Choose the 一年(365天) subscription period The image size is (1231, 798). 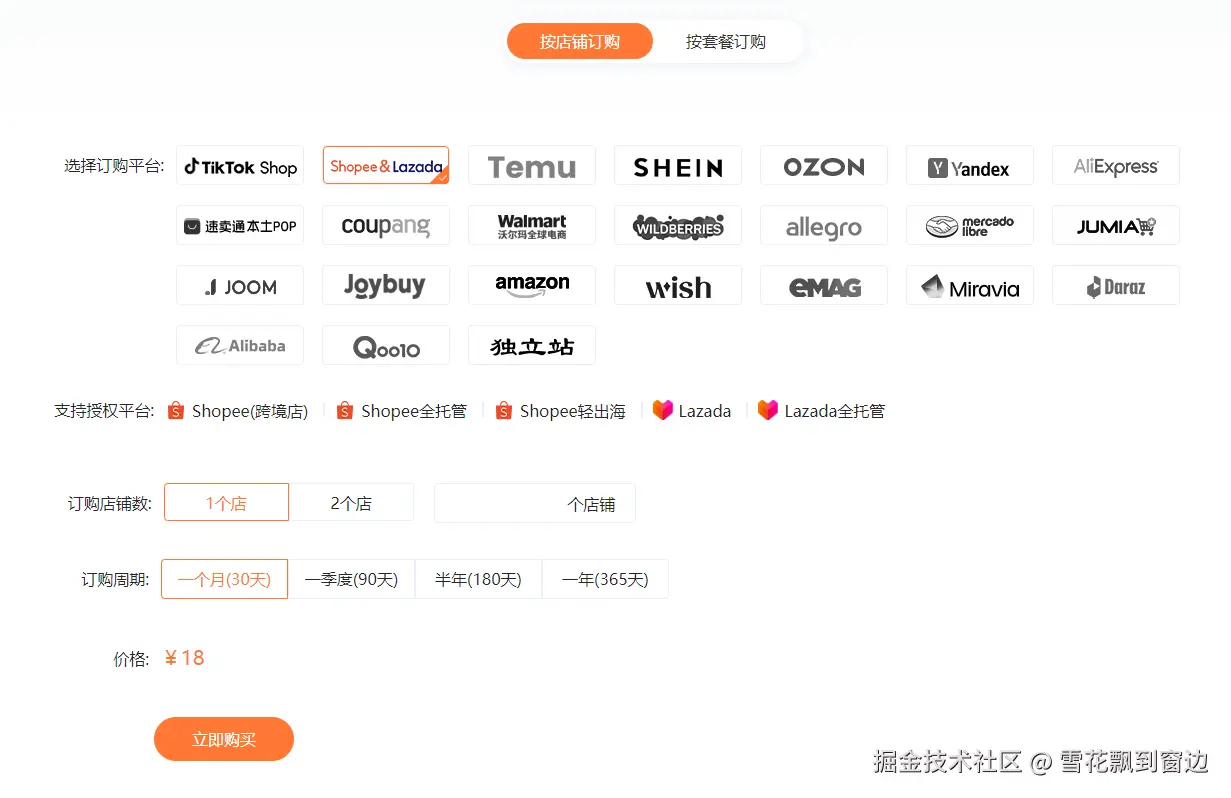coord(605,579)
